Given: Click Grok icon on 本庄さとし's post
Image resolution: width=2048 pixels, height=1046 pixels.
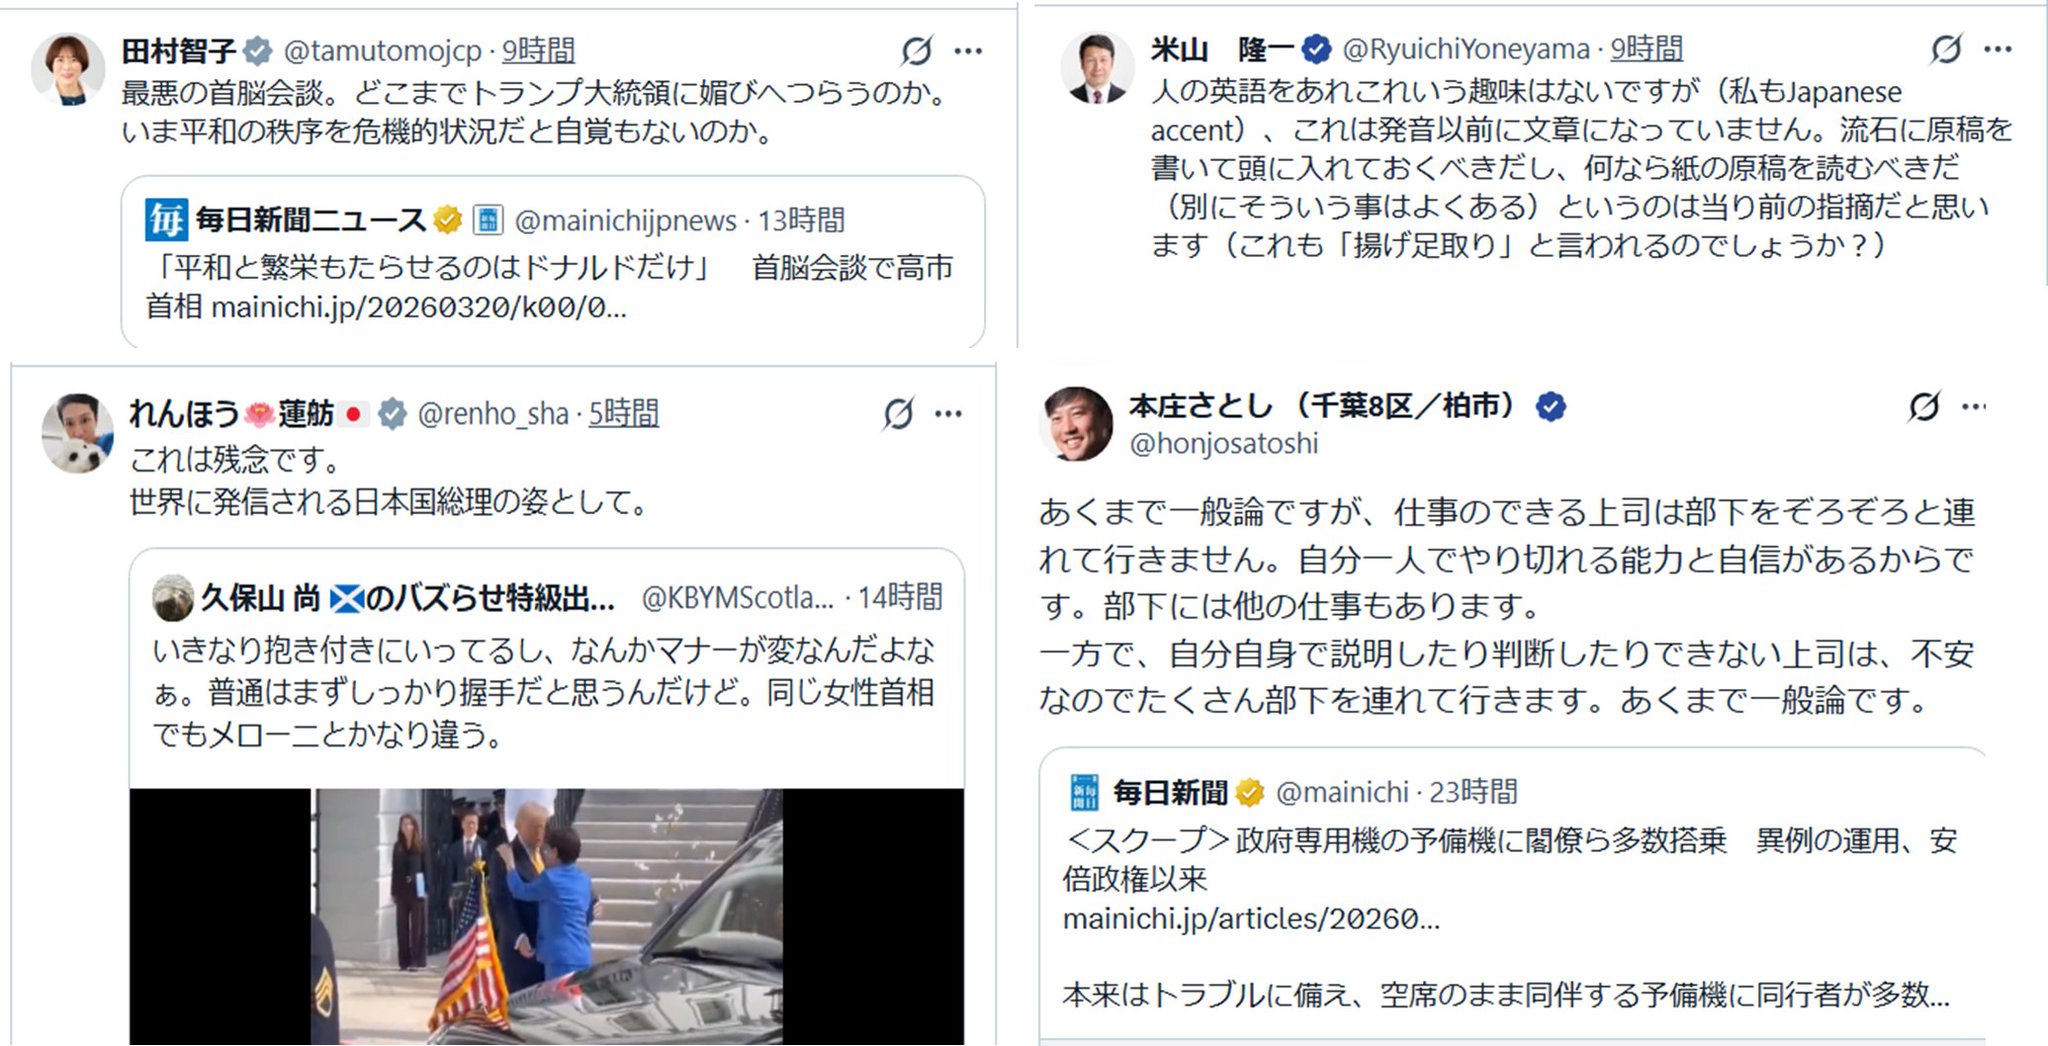Looking at the screenshot, I should tap(1923, 406).
